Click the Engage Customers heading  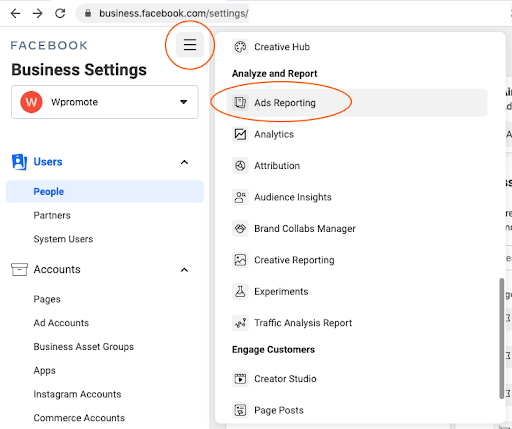click(x=273, y=350)
